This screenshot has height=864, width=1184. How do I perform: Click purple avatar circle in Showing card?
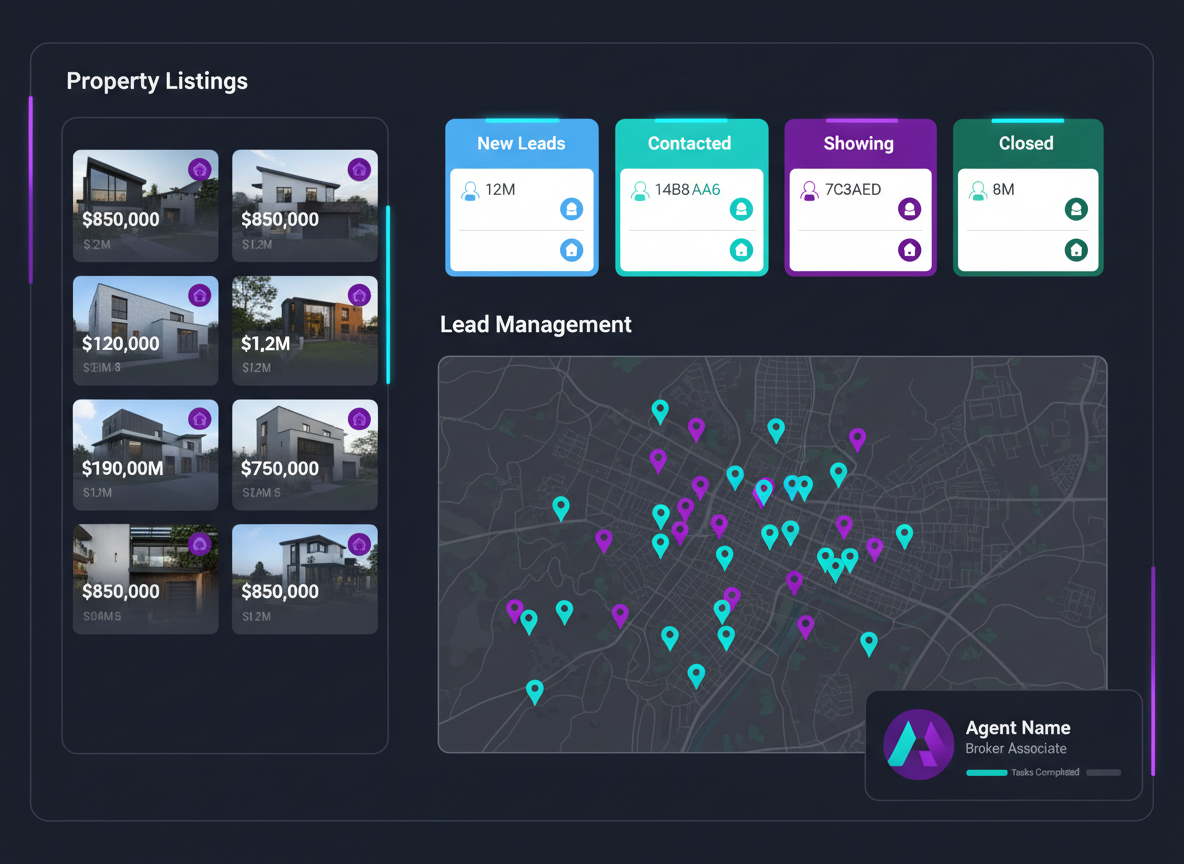point(910,209)
